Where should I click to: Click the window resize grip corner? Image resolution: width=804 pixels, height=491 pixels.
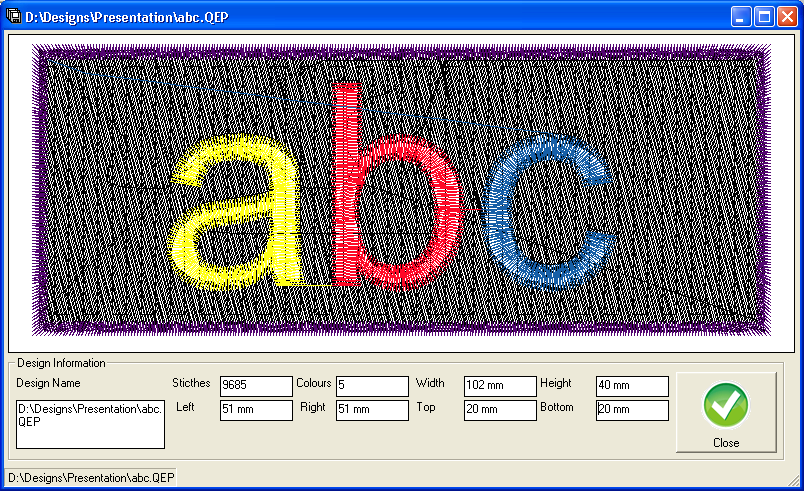coord(794,481)
